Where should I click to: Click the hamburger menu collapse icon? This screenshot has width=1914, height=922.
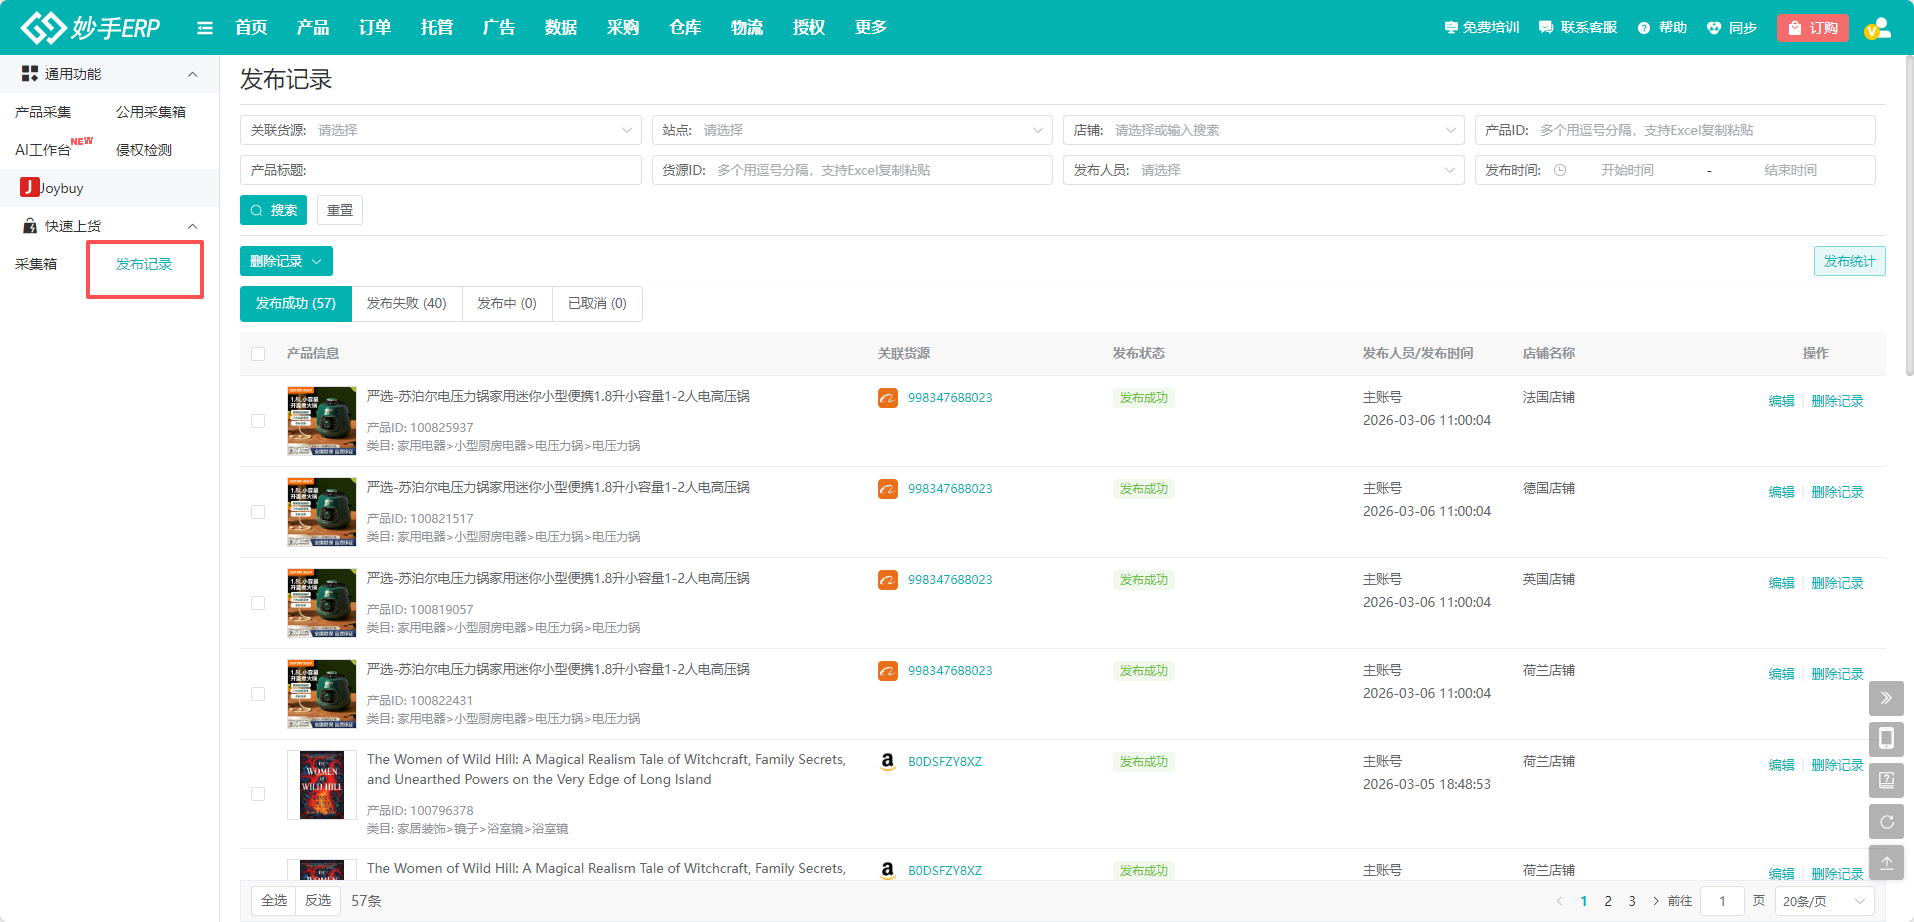[205, 28]
